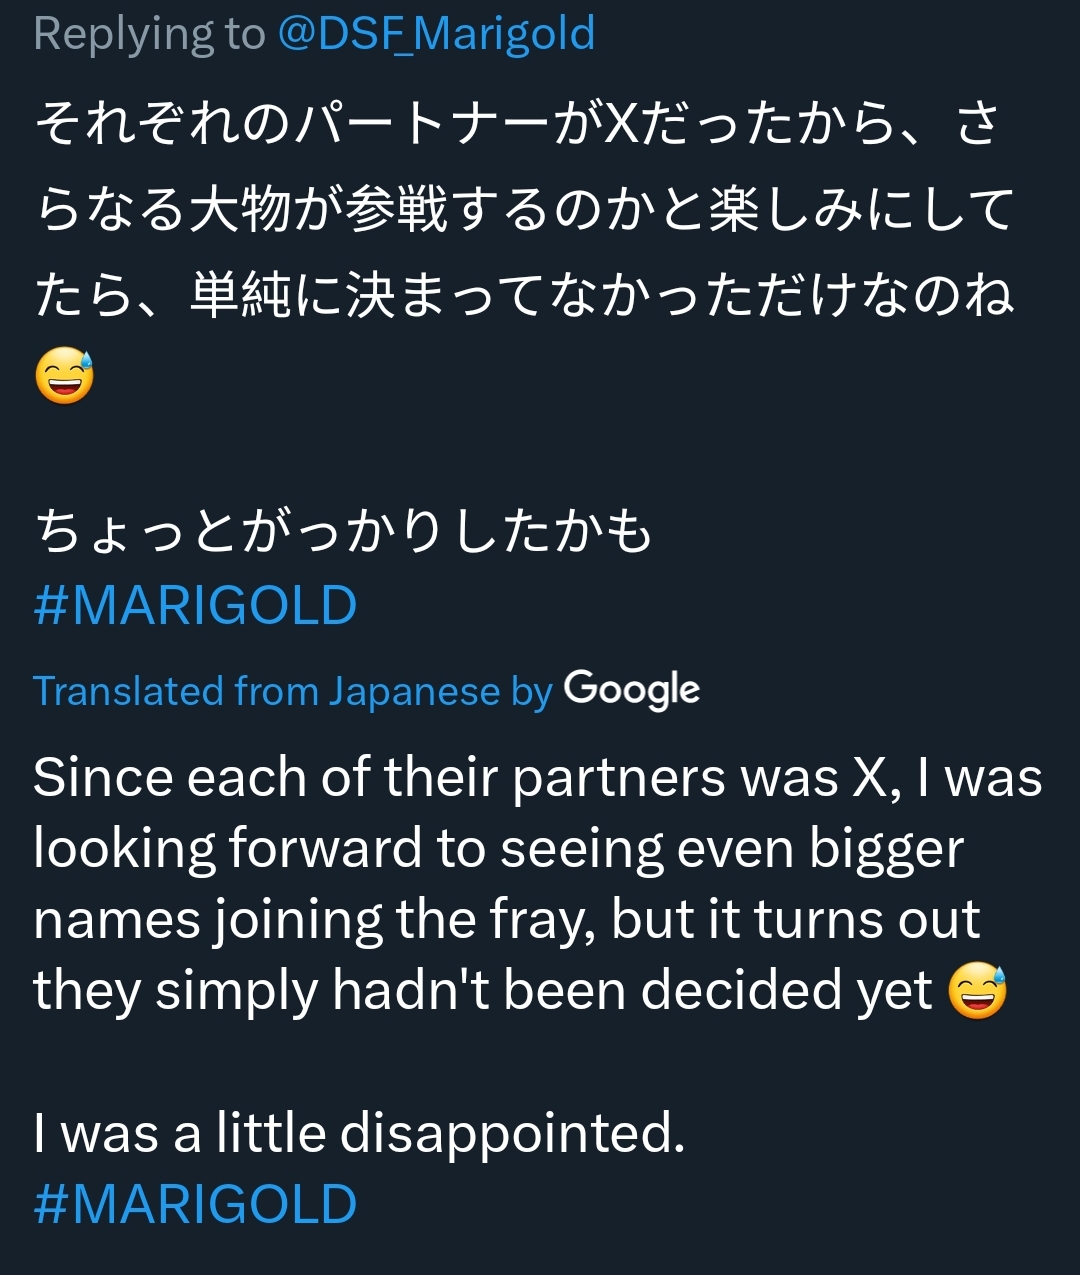Open #MARIGOLD hashtag below the Japanese text
1080x1275 pixels.
point(195,606)
